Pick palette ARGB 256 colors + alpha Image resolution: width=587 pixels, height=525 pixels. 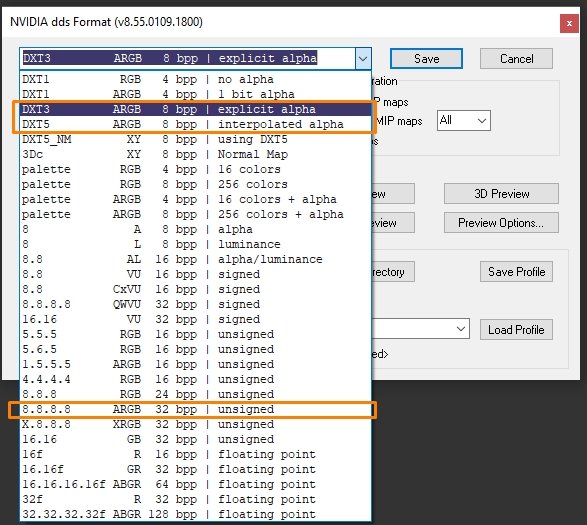[195, 214]
